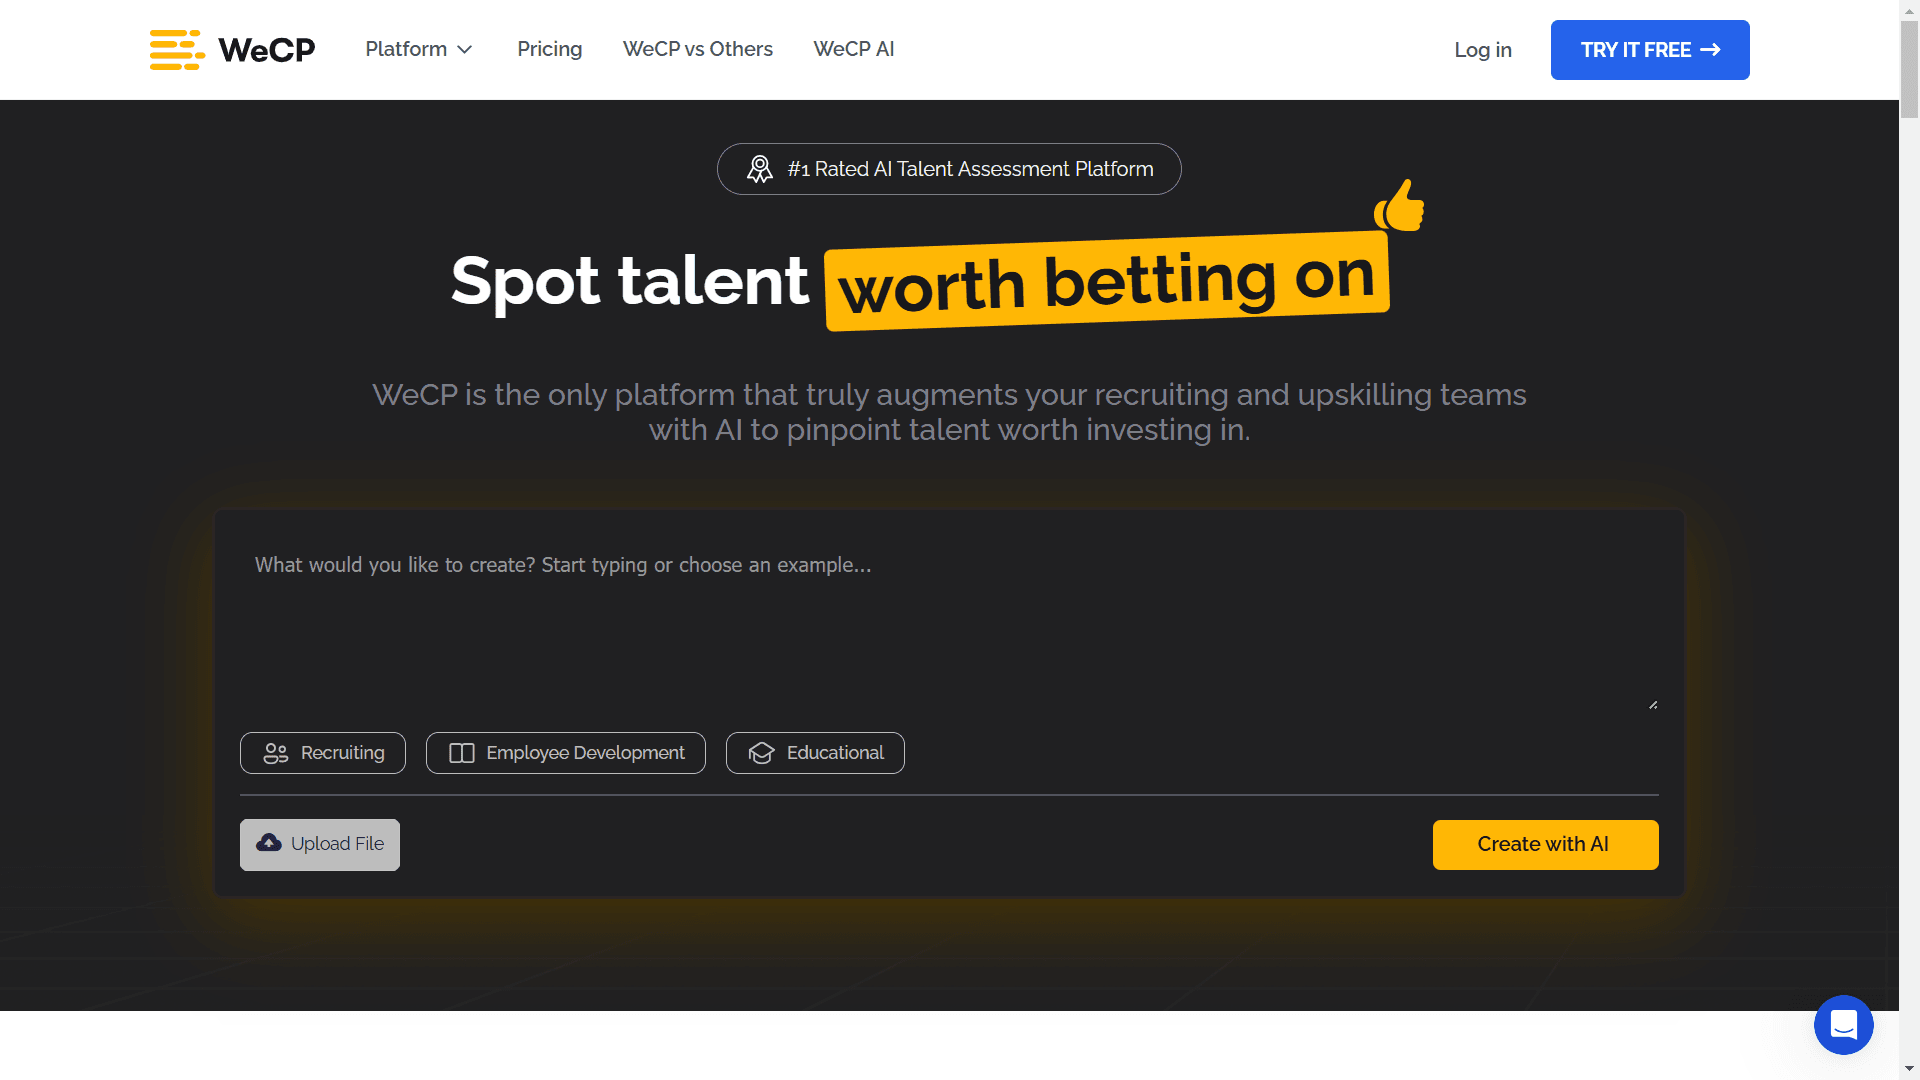Viewport: 1920px width, 1080px height.
Task: Focus the 'What would you like to create' textbox
Action: [x=948, y=620]
